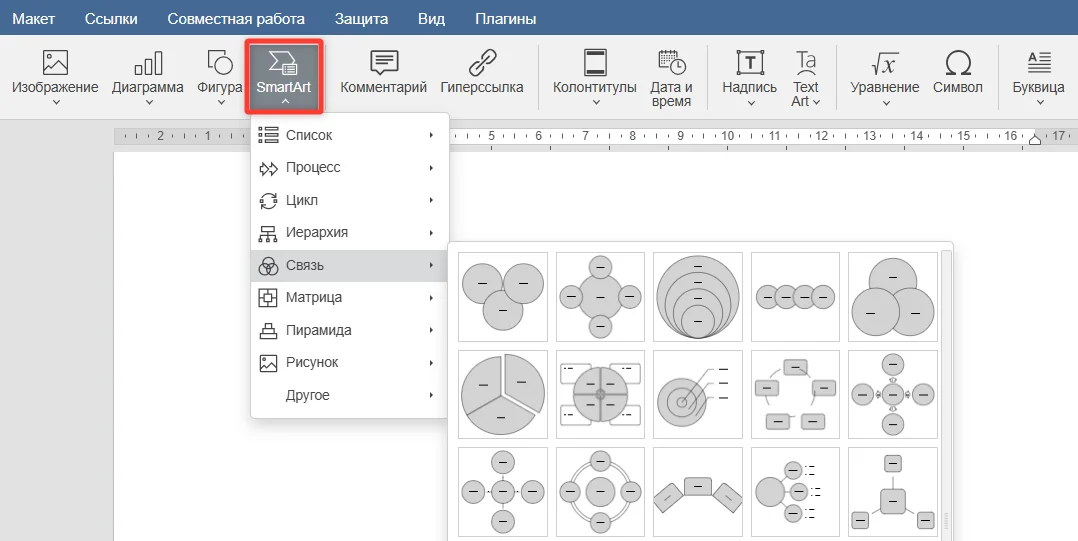The width and height of the screenshot is (1078, 541).
Task: Open the Совместная работа tab
Action: 236,19
